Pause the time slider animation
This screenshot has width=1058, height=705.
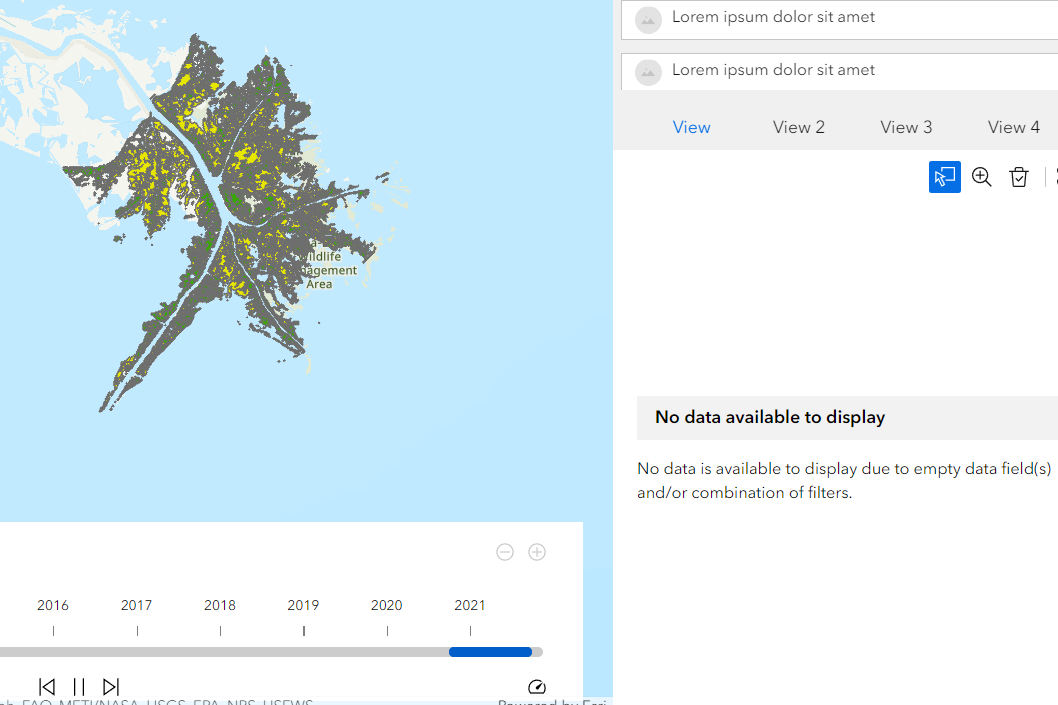point(79,686)
